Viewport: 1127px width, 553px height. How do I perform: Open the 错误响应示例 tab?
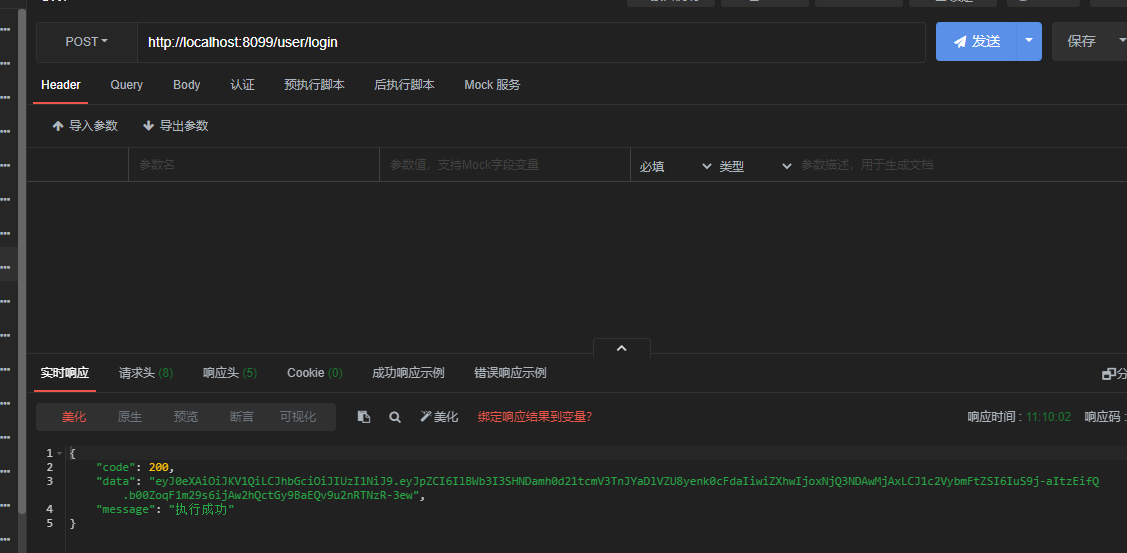click(510, 373)
